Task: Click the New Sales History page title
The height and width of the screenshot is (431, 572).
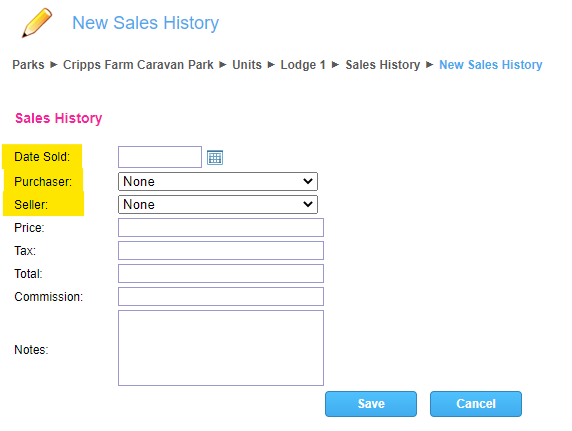Action: (146, 23)
